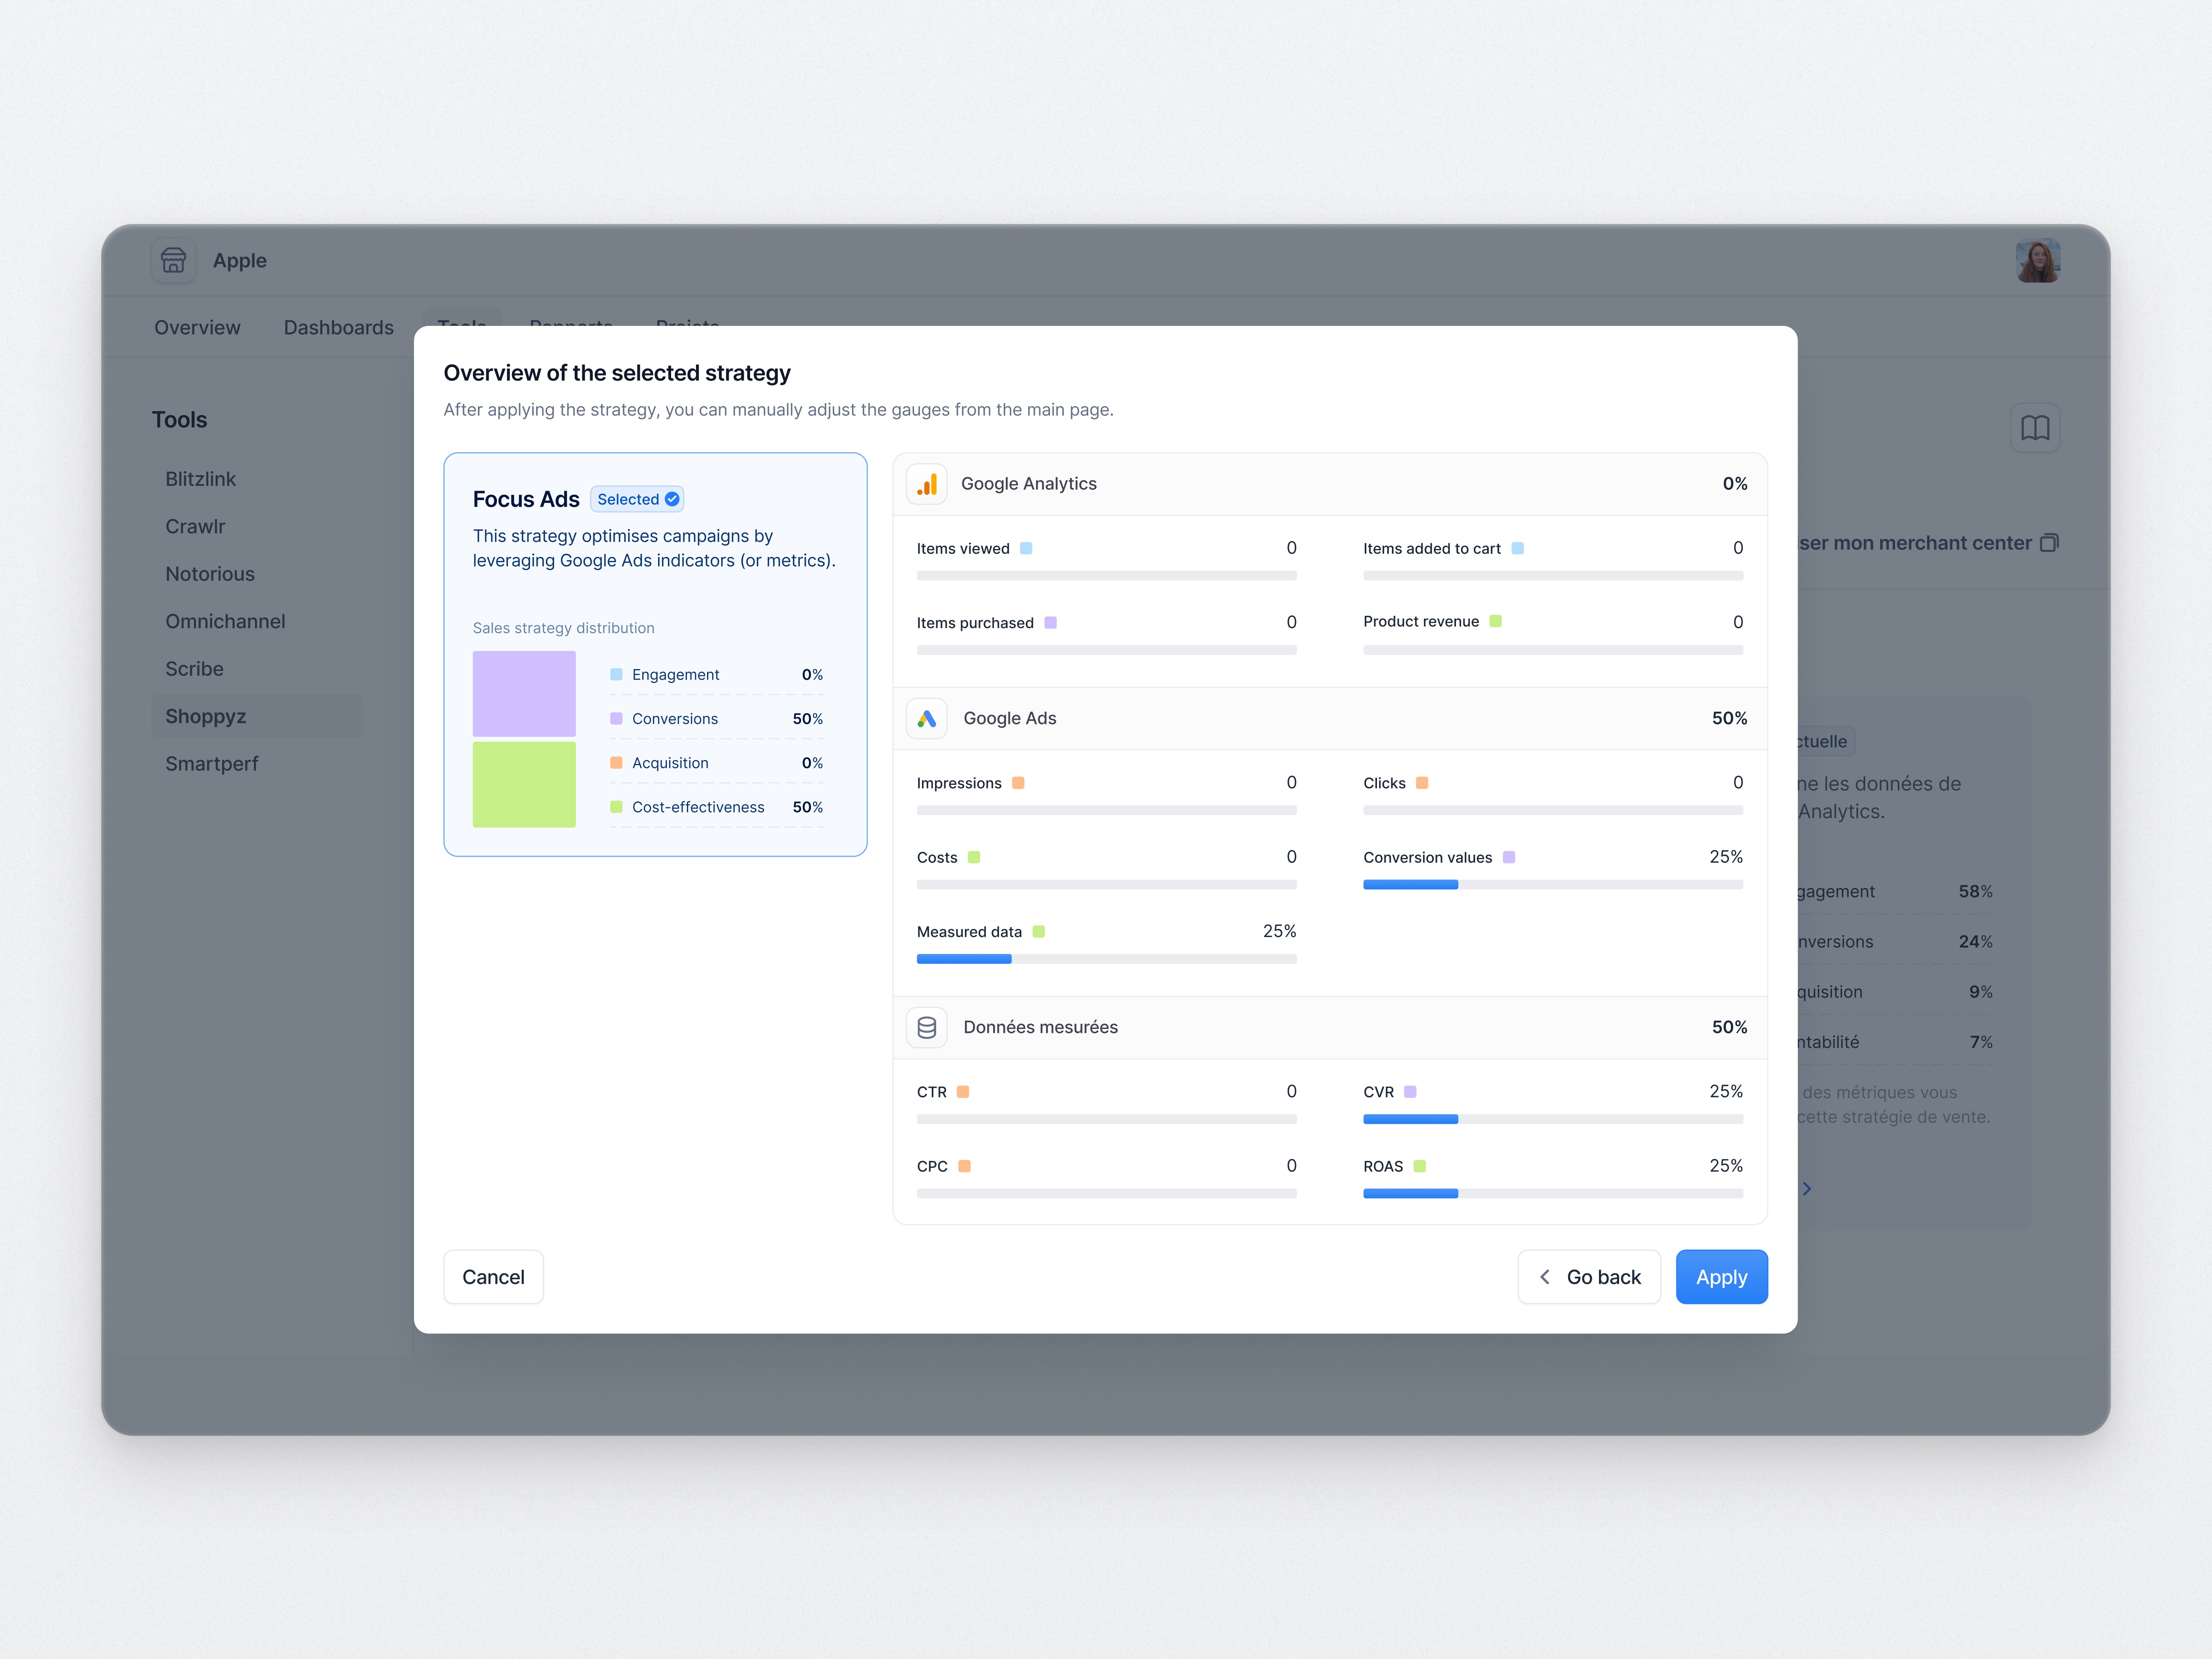Click the CVR progress bar
The width and height of the screenshot is (2212, 1659).
click(1553, 1119)
